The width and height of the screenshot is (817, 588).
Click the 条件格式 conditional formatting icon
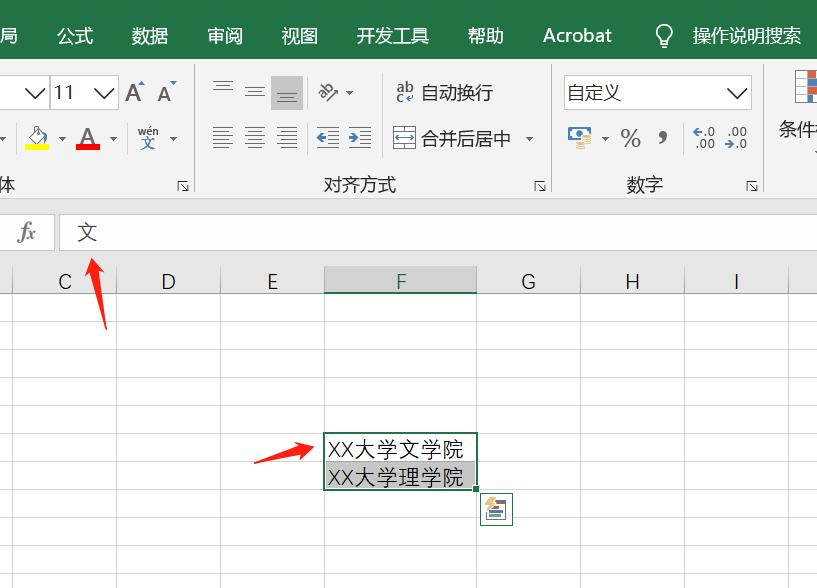tap(805, 87)
